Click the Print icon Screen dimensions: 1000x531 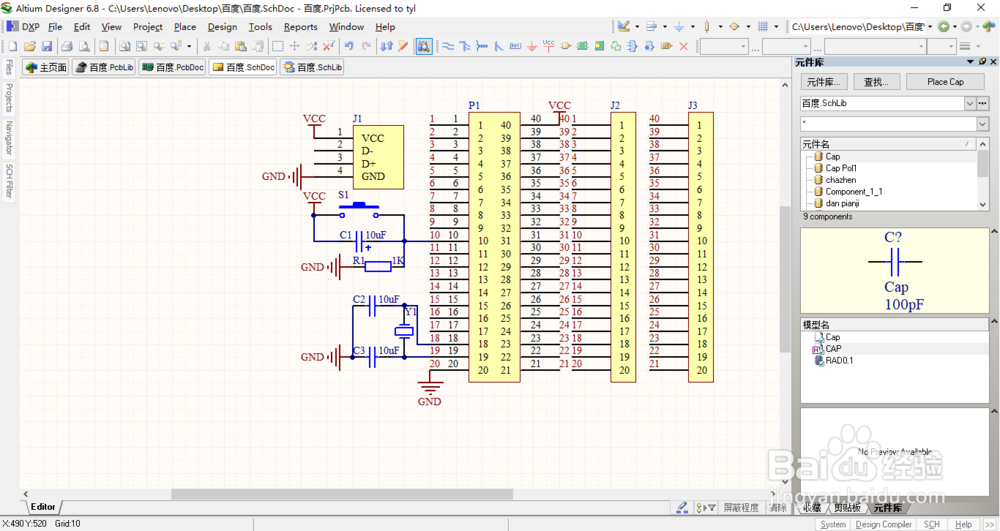click(66, 46)
